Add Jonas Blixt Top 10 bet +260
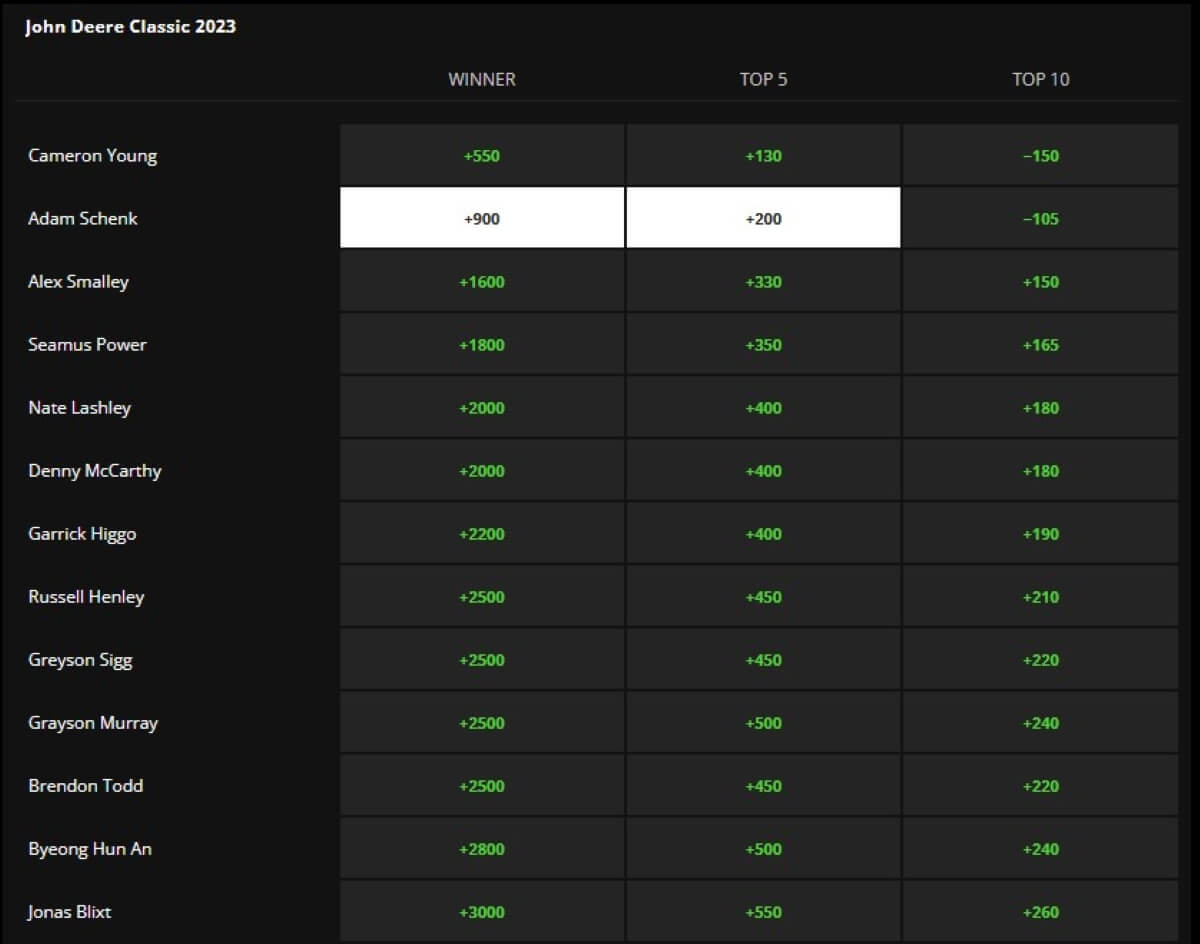Screen dimensions: 1200x944 (1040, 911)
